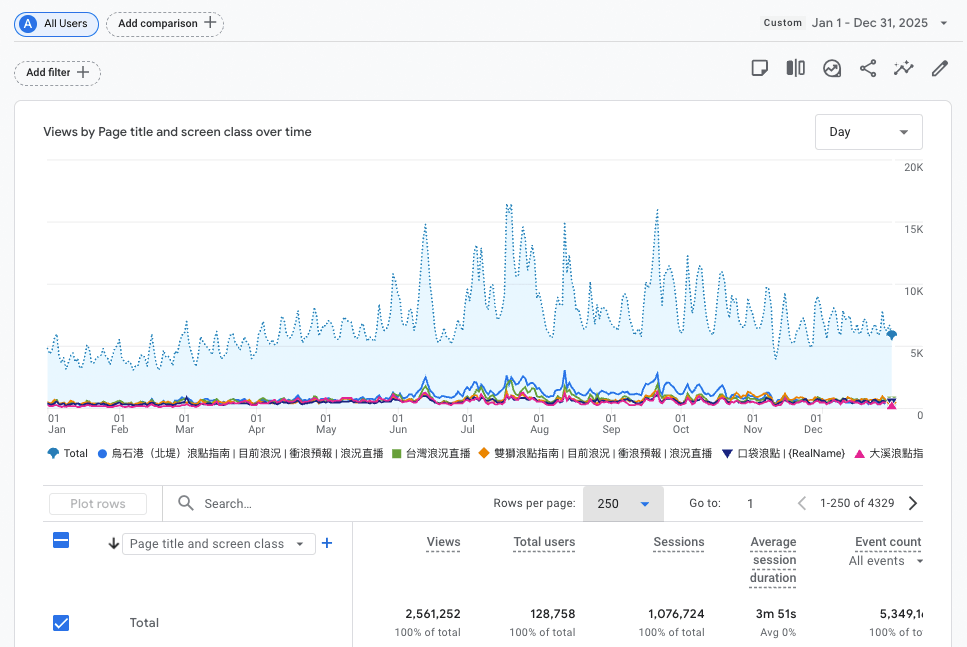Open the Day granularity dropdown
The width and height of the screenshot is (967, 647).
pyautogui.click(x=868, y=131)
